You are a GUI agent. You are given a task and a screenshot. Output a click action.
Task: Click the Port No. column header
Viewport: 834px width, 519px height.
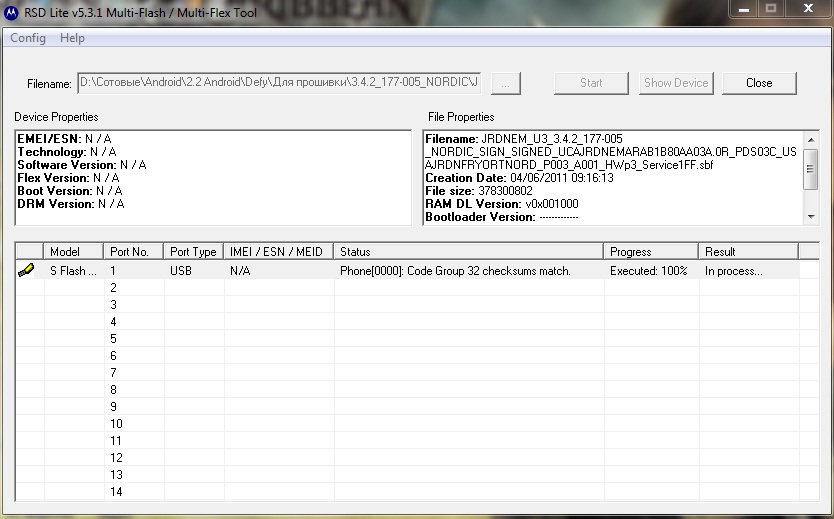[134, 252]
